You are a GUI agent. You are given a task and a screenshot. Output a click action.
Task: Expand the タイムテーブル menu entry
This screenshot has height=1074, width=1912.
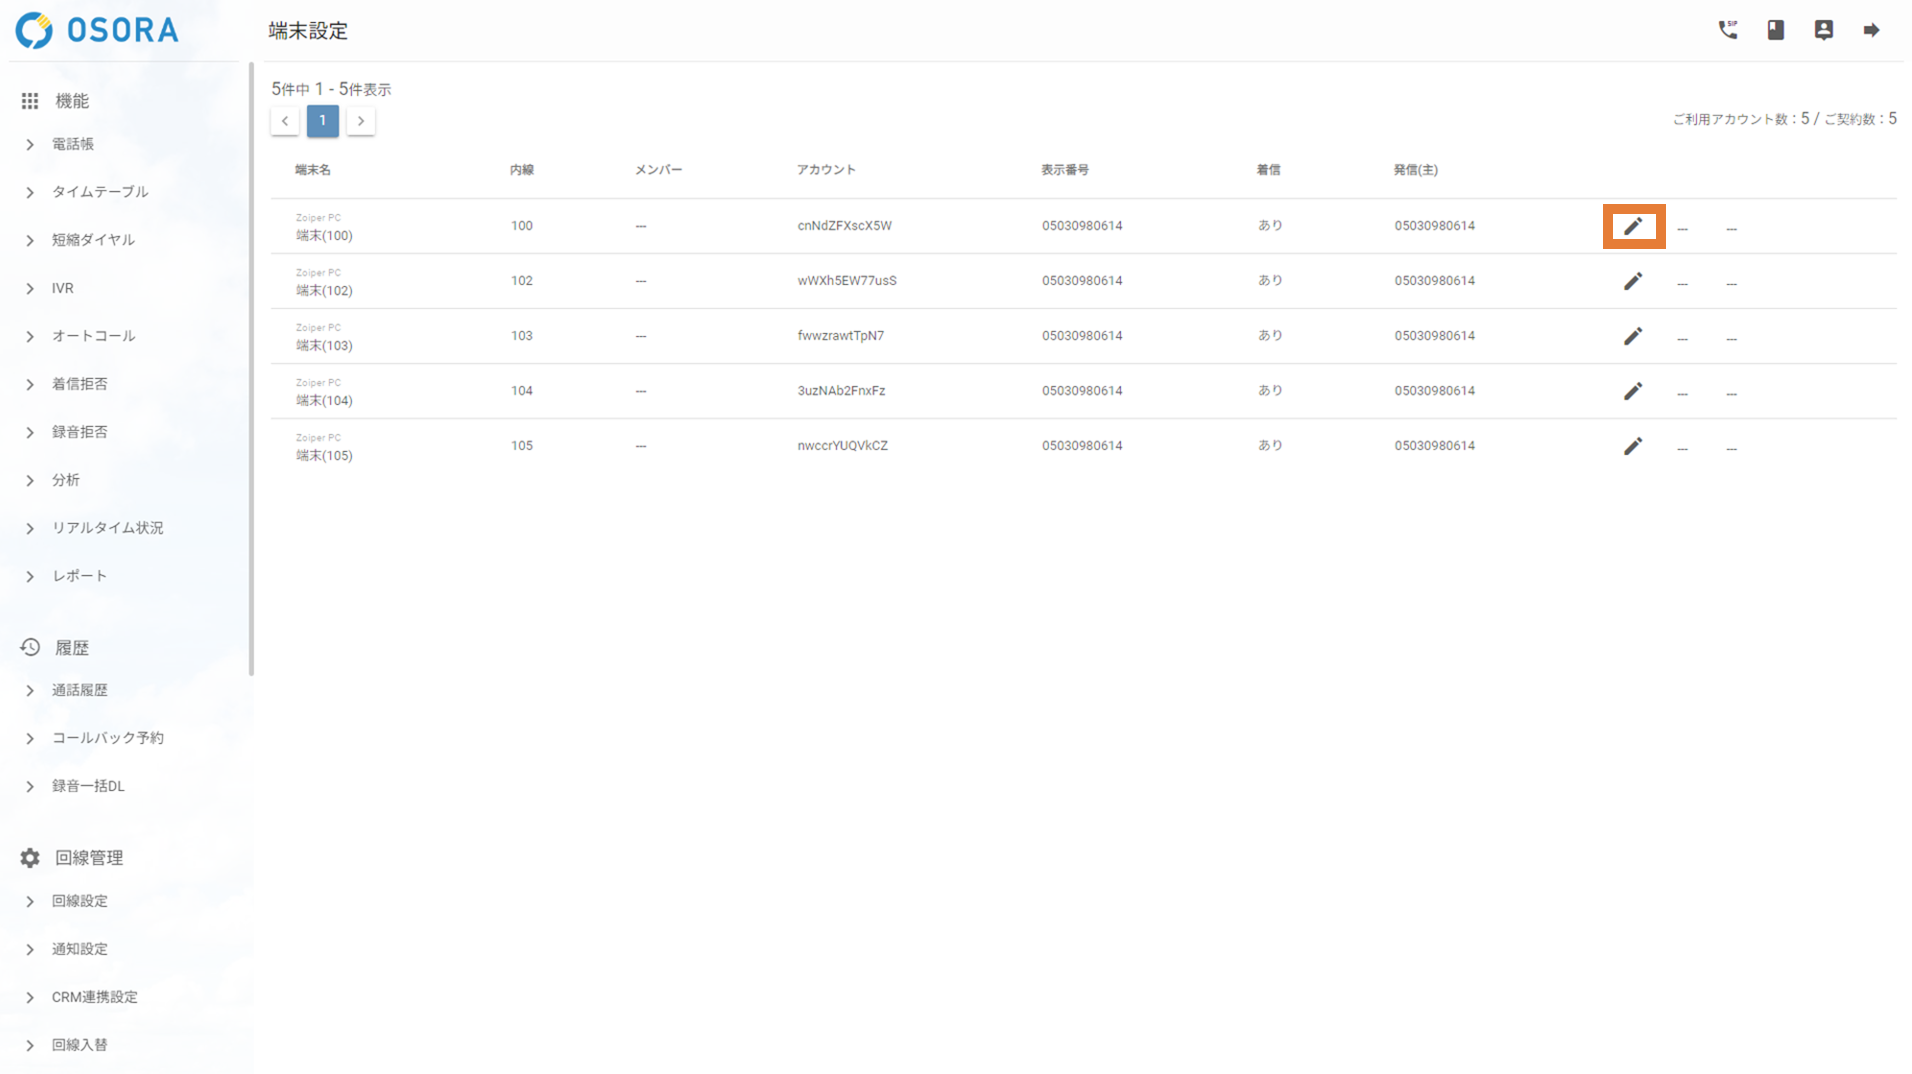click(x=99, y=192)
